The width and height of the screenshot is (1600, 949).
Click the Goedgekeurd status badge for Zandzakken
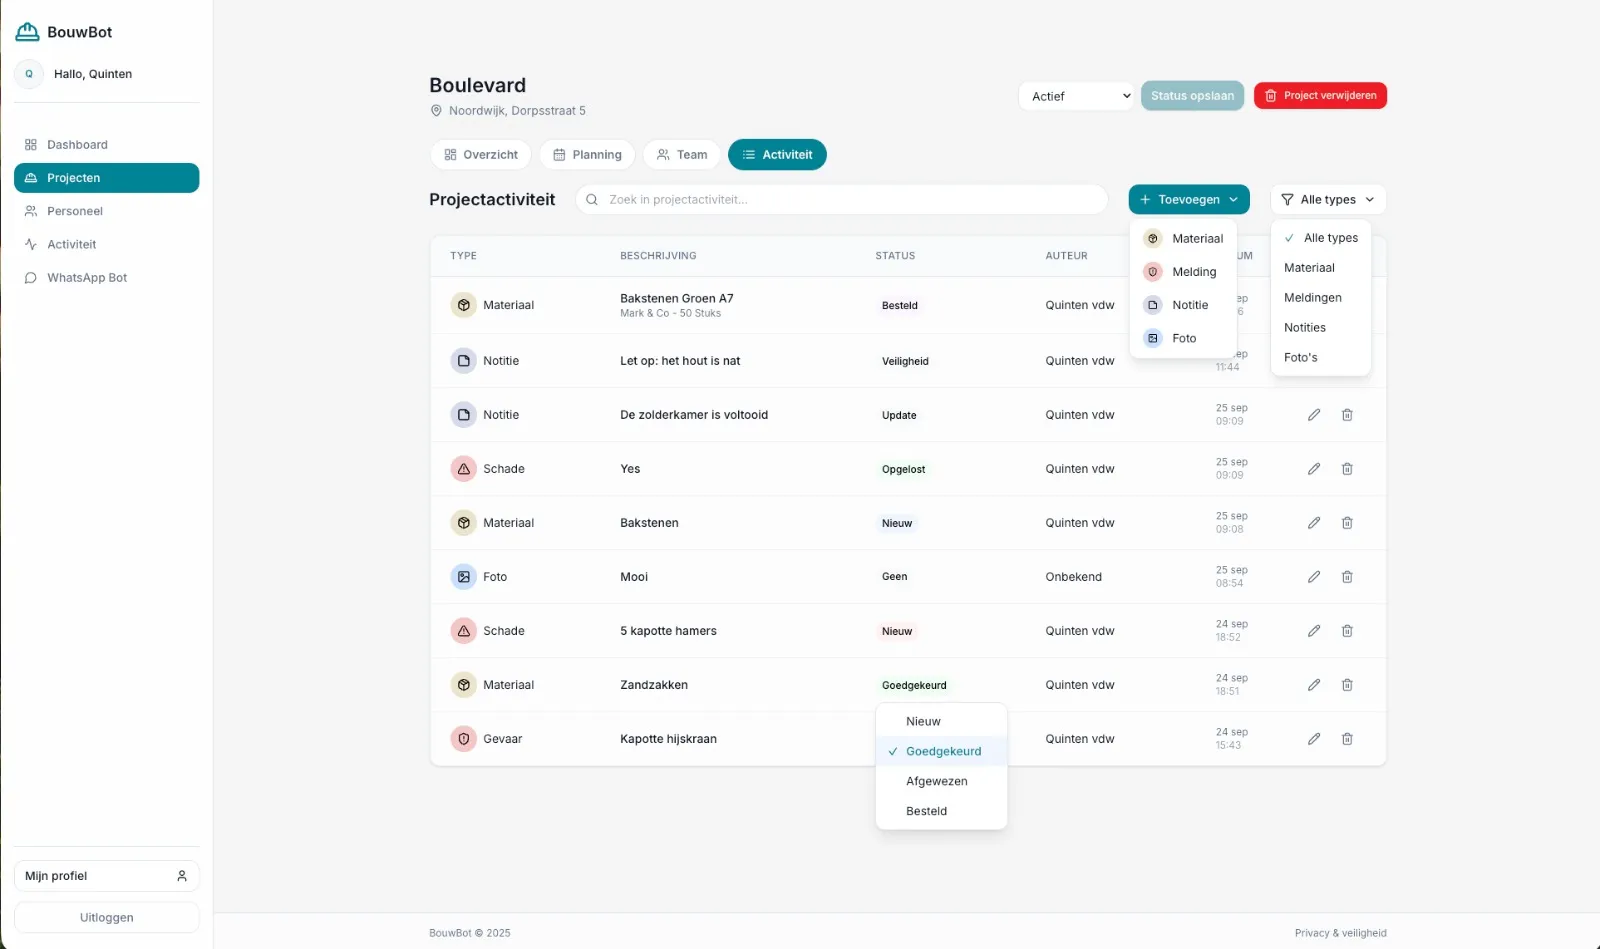[914, 685]
